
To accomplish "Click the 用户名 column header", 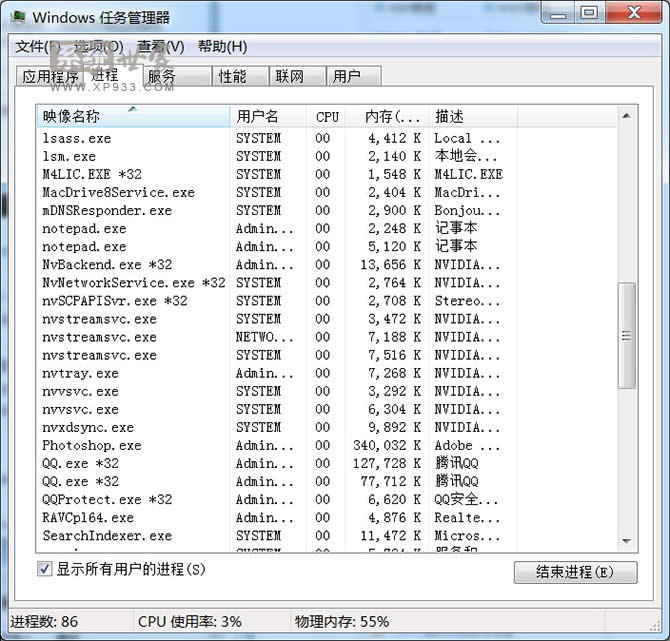I will tap(258, 117).
